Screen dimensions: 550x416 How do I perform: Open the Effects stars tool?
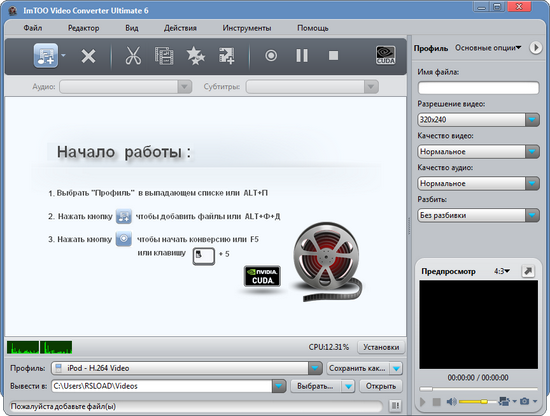click(195, 55)
